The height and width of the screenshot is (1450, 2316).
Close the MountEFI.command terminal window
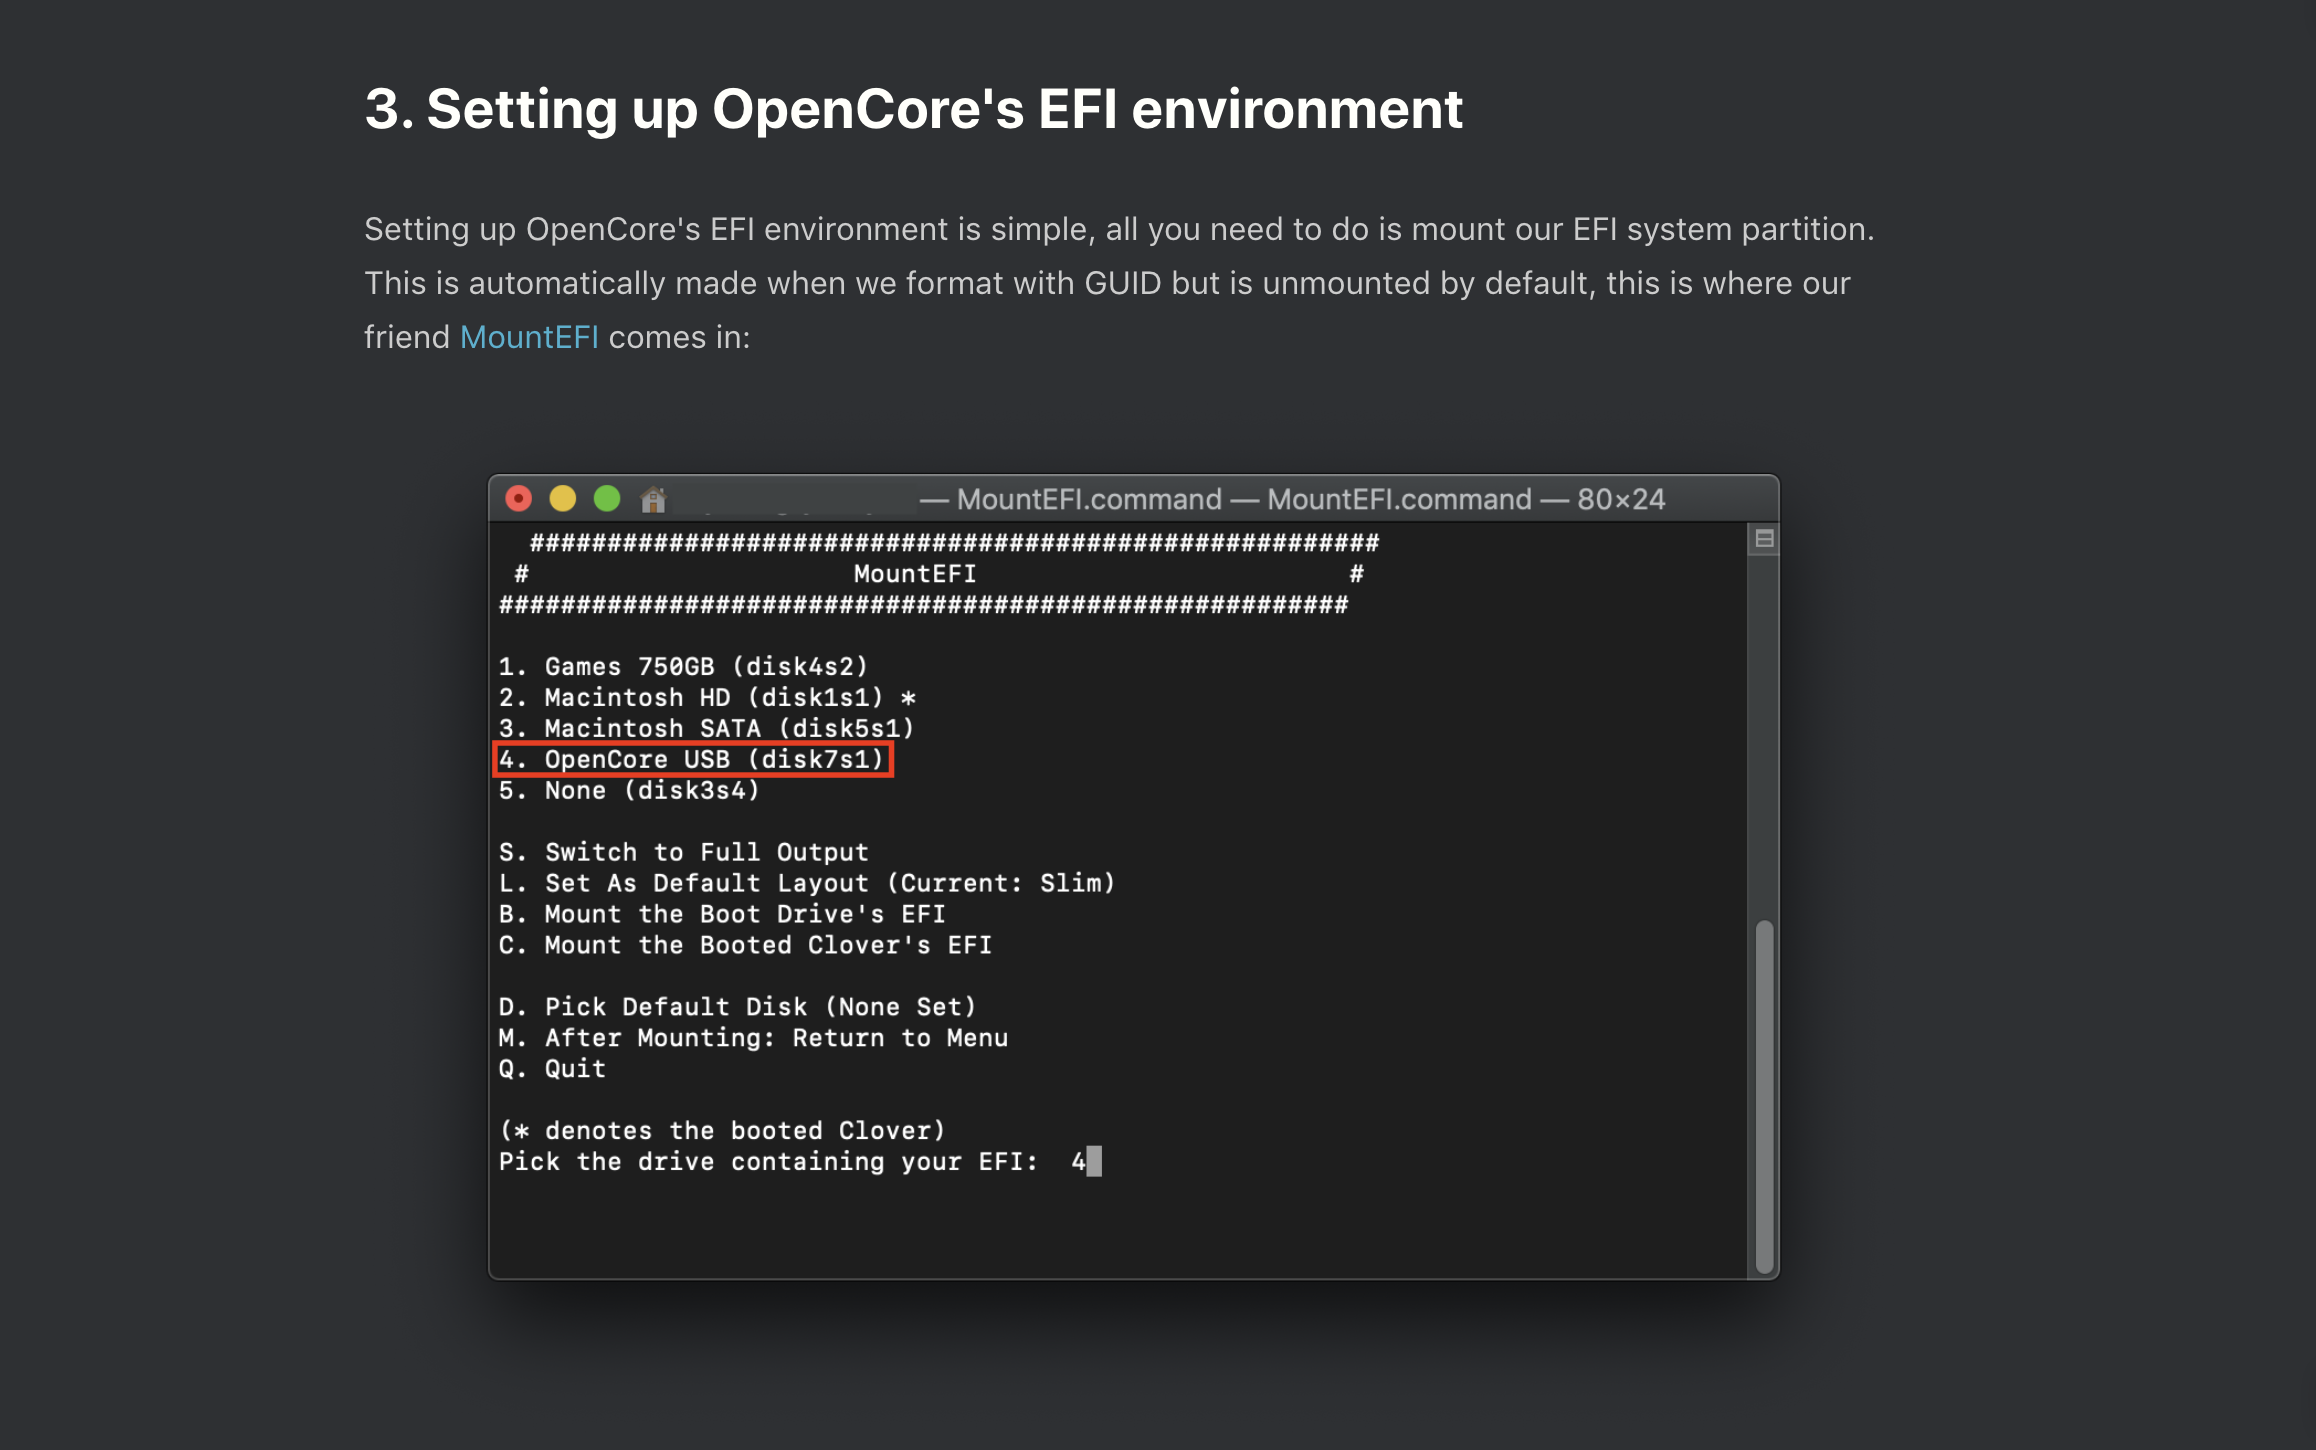(x=519, y=498)
